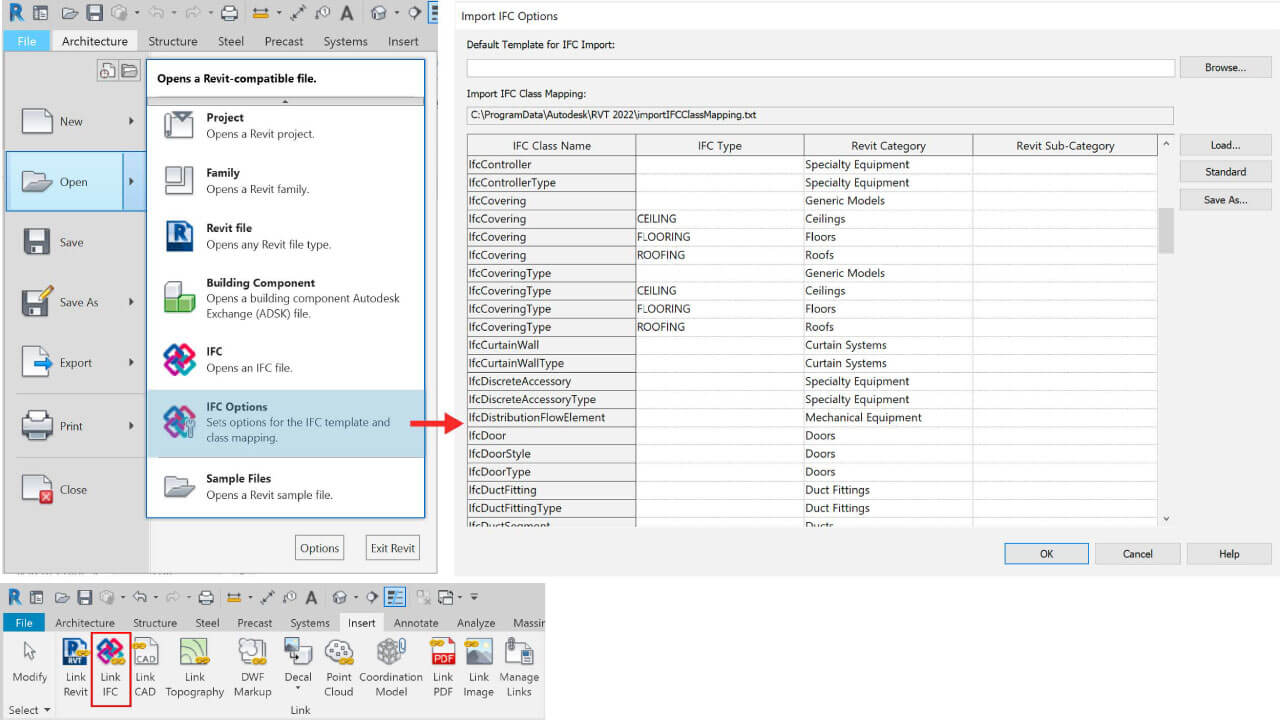Click the Open Documents icon in File menu

(x=129, y=71)
